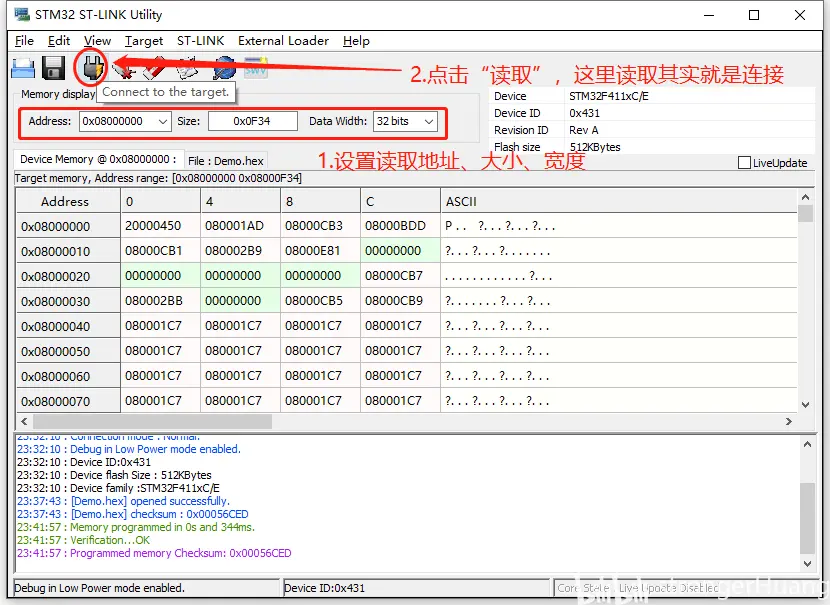Connect to the target plug icon
Viewport: 830px width, 605px height.
click(x=90, y=68)
